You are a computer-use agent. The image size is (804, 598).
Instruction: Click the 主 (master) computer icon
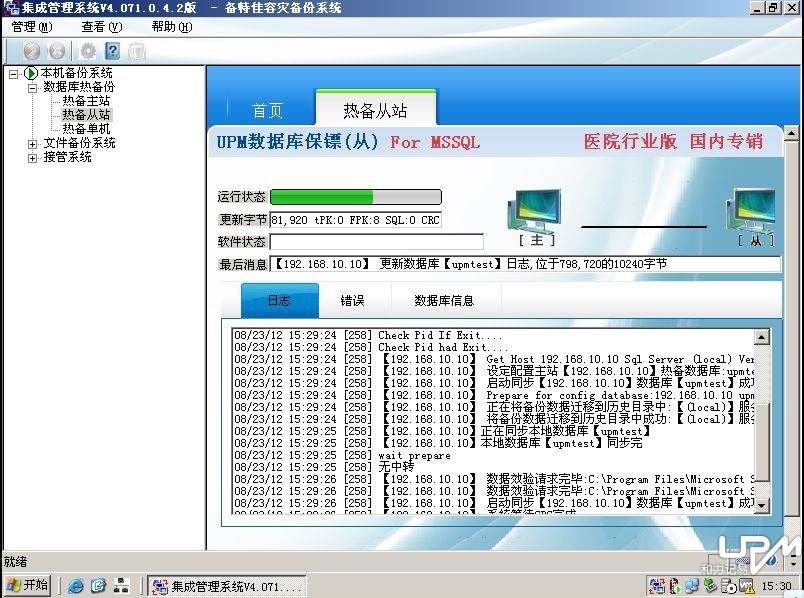[535, 211]
